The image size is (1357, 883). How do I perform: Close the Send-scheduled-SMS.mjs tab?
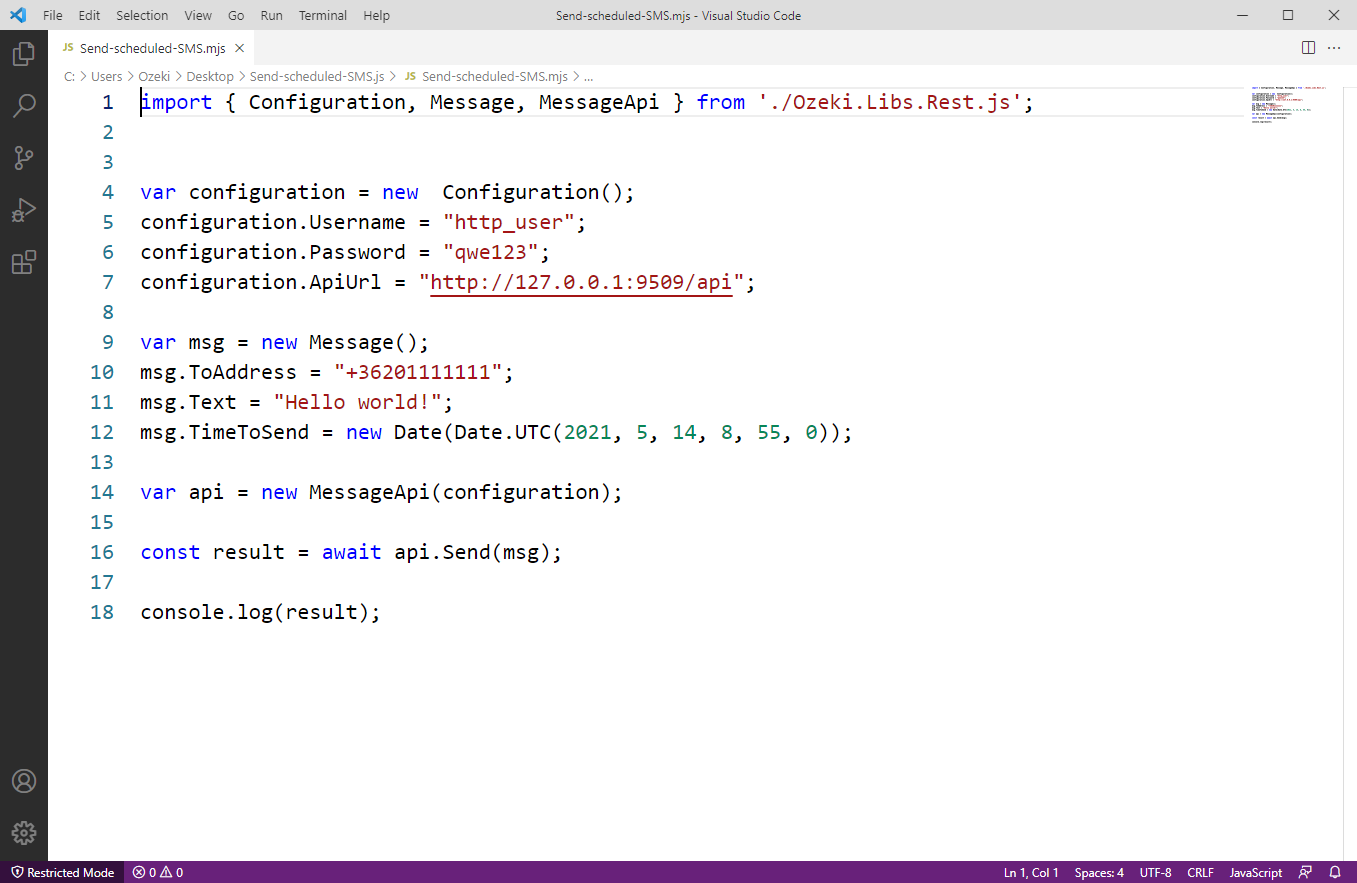tap(239, 48)
